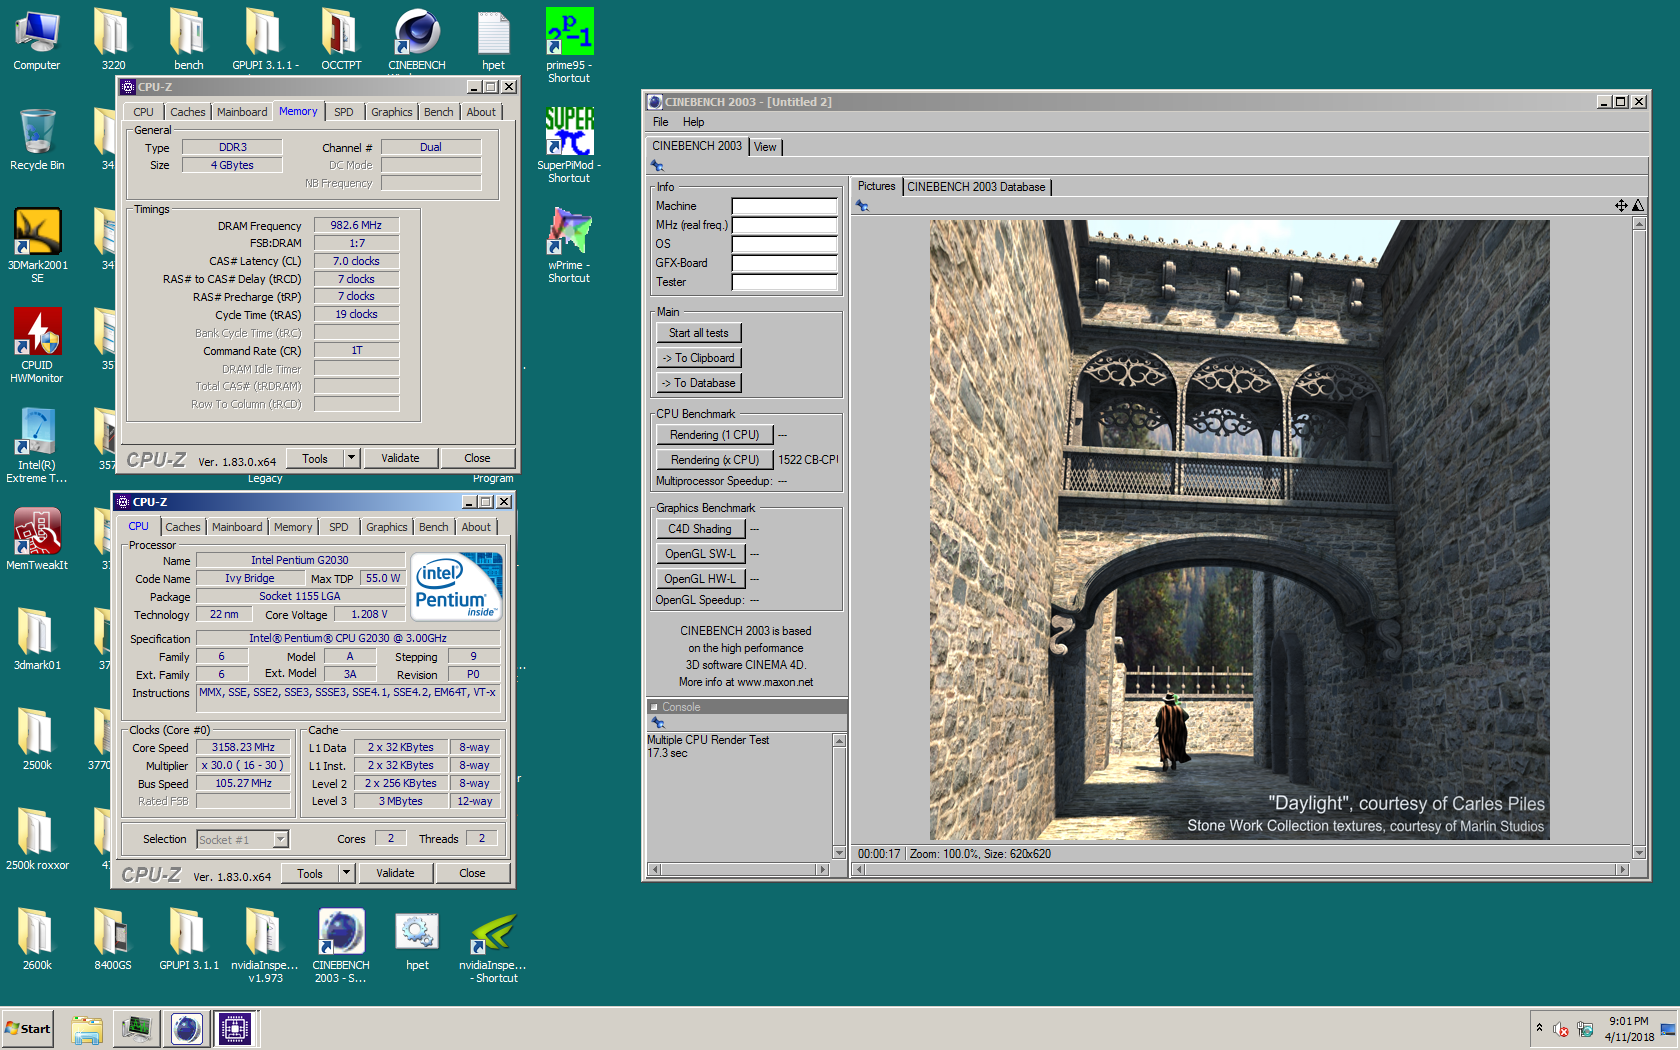Click the '3158.23 MHz' Core Speed value
This screenshot has width=1680, height=1050.
tap(243, 747)
